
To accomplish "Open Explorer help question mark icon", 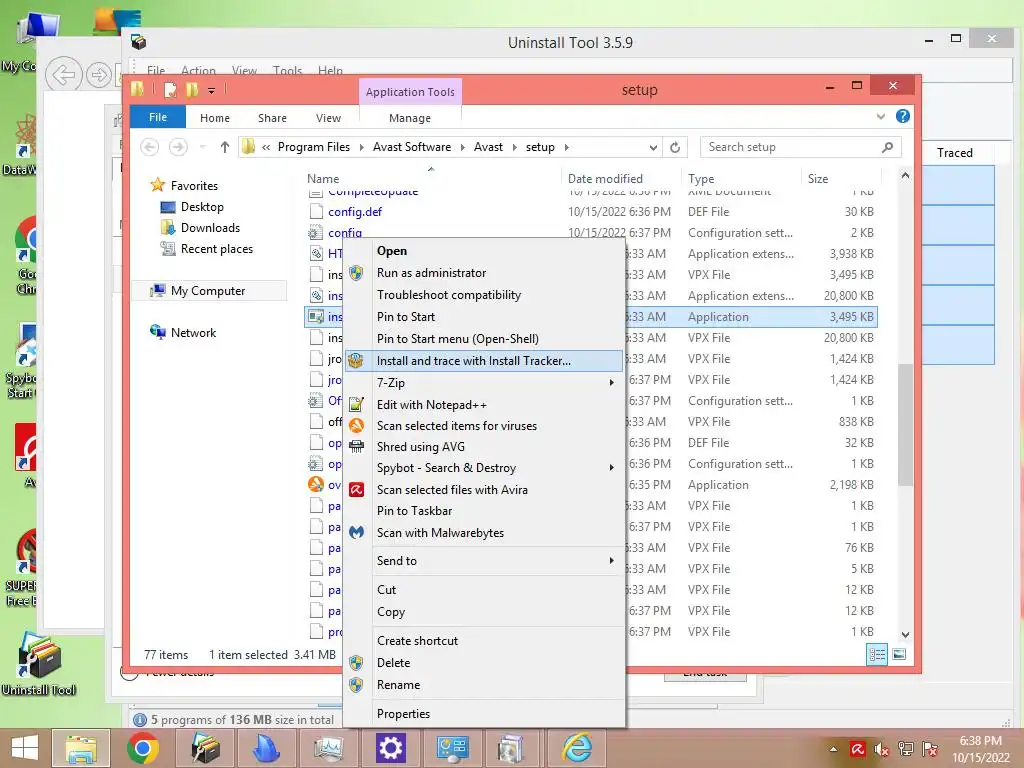I will [x=903, y=116].
